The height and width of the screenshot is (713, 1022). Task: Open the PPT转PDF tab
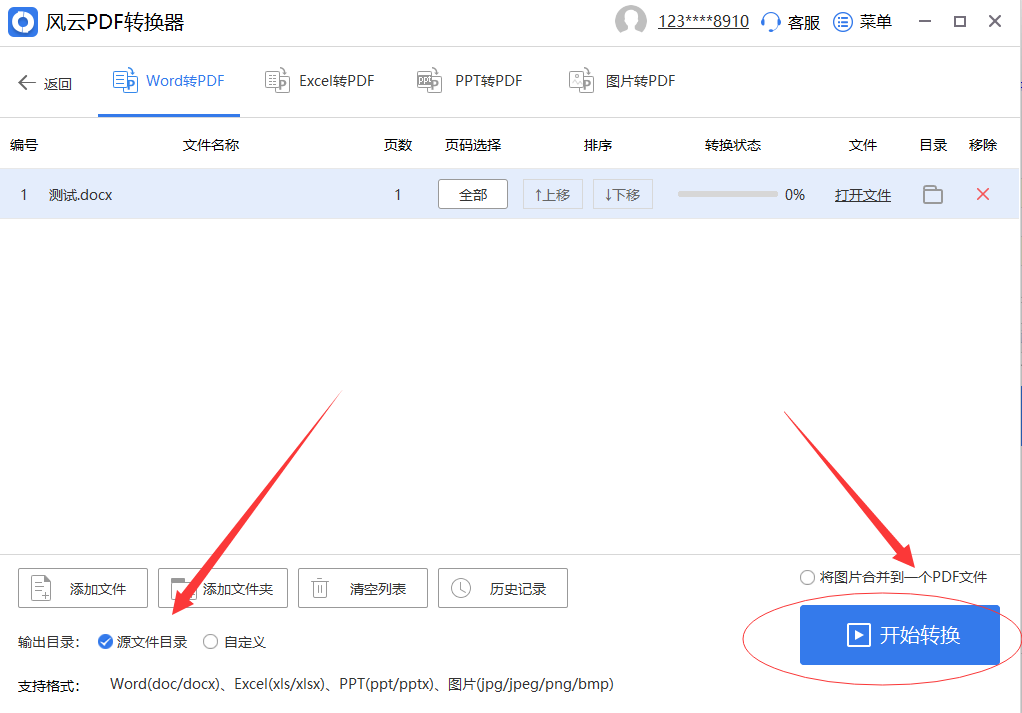(x=469, y=81)
